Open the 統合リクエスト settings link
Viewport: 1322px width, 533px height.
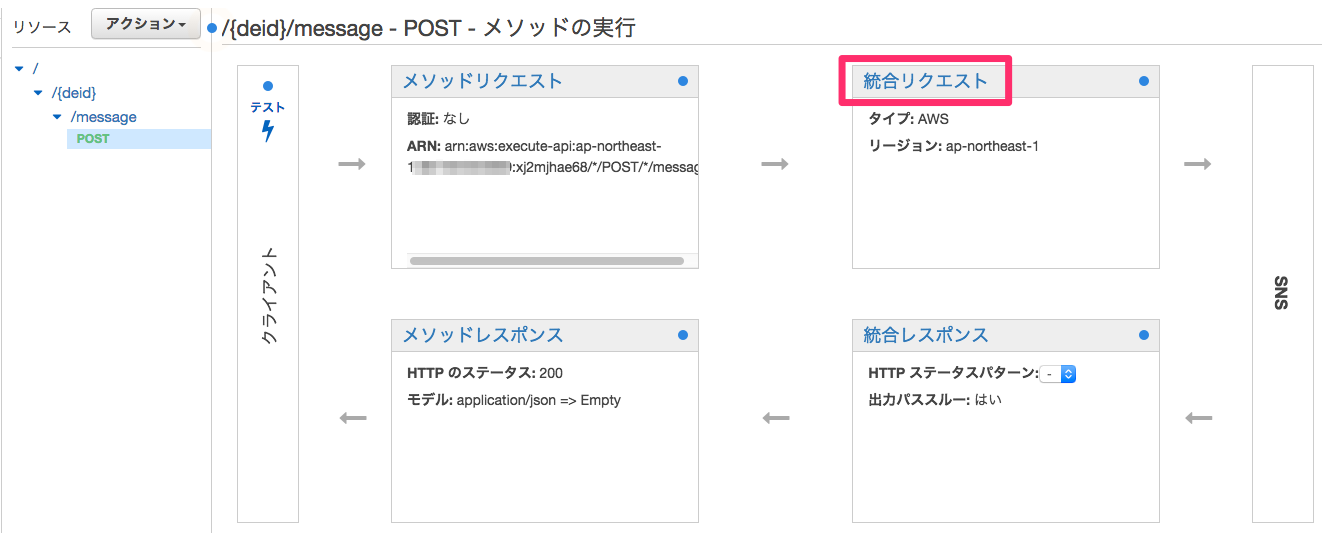(x=925, y=81)
